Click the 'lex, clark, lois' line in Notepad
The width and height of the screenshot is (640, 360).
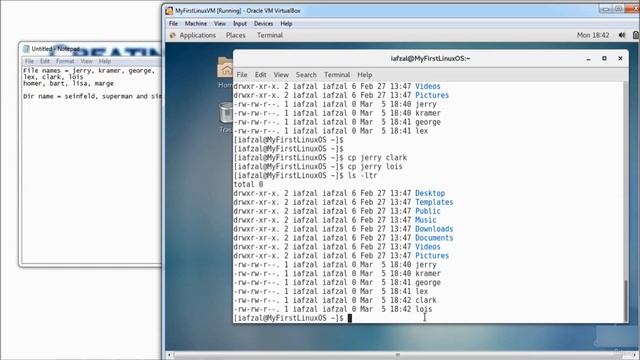(x=53, y=77)
